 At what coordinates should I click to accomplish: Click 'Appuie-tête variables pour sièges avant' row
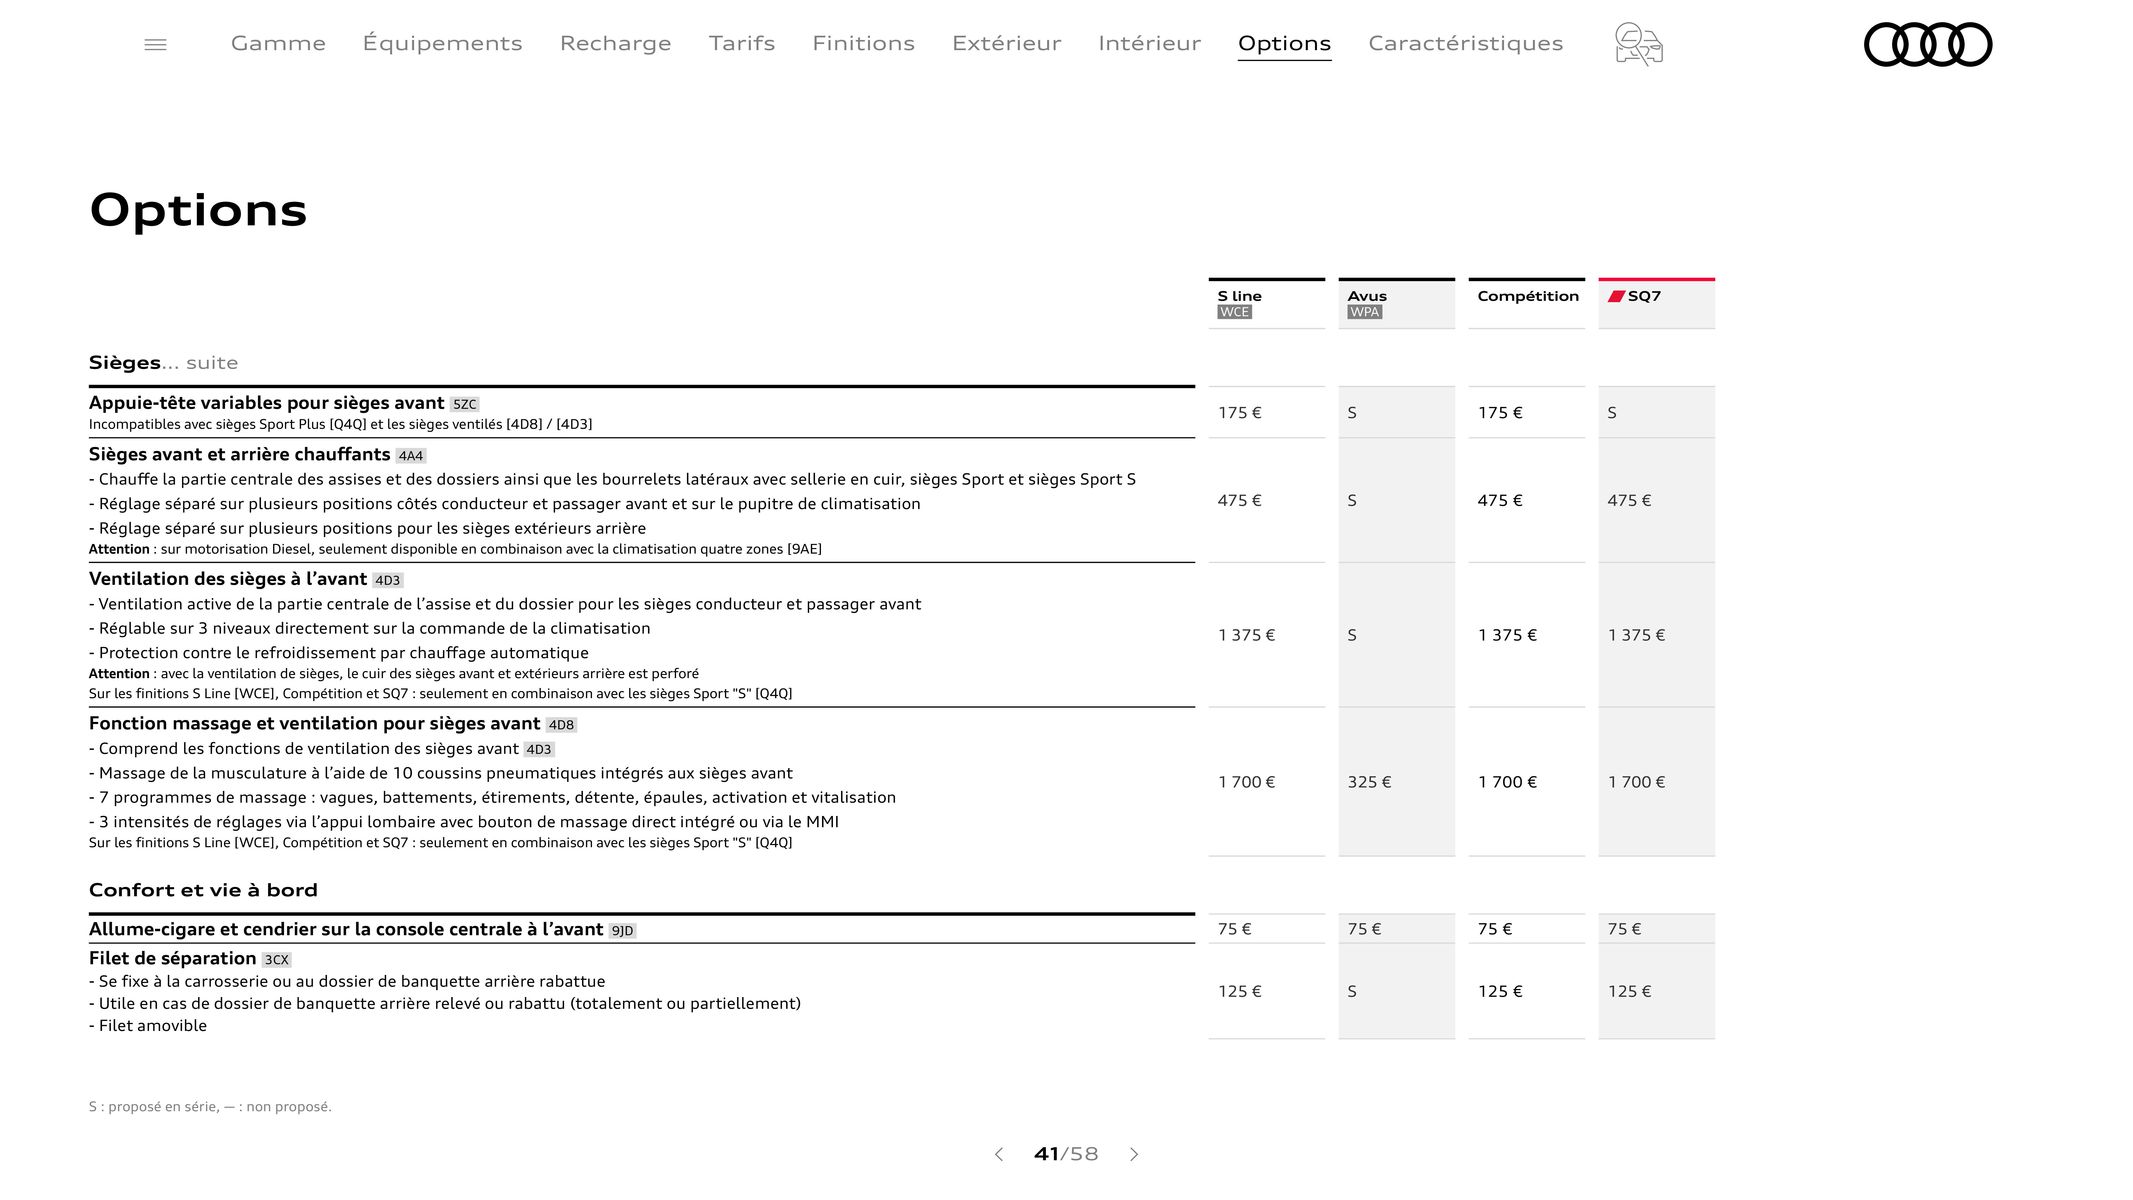[x=641, y=412]
